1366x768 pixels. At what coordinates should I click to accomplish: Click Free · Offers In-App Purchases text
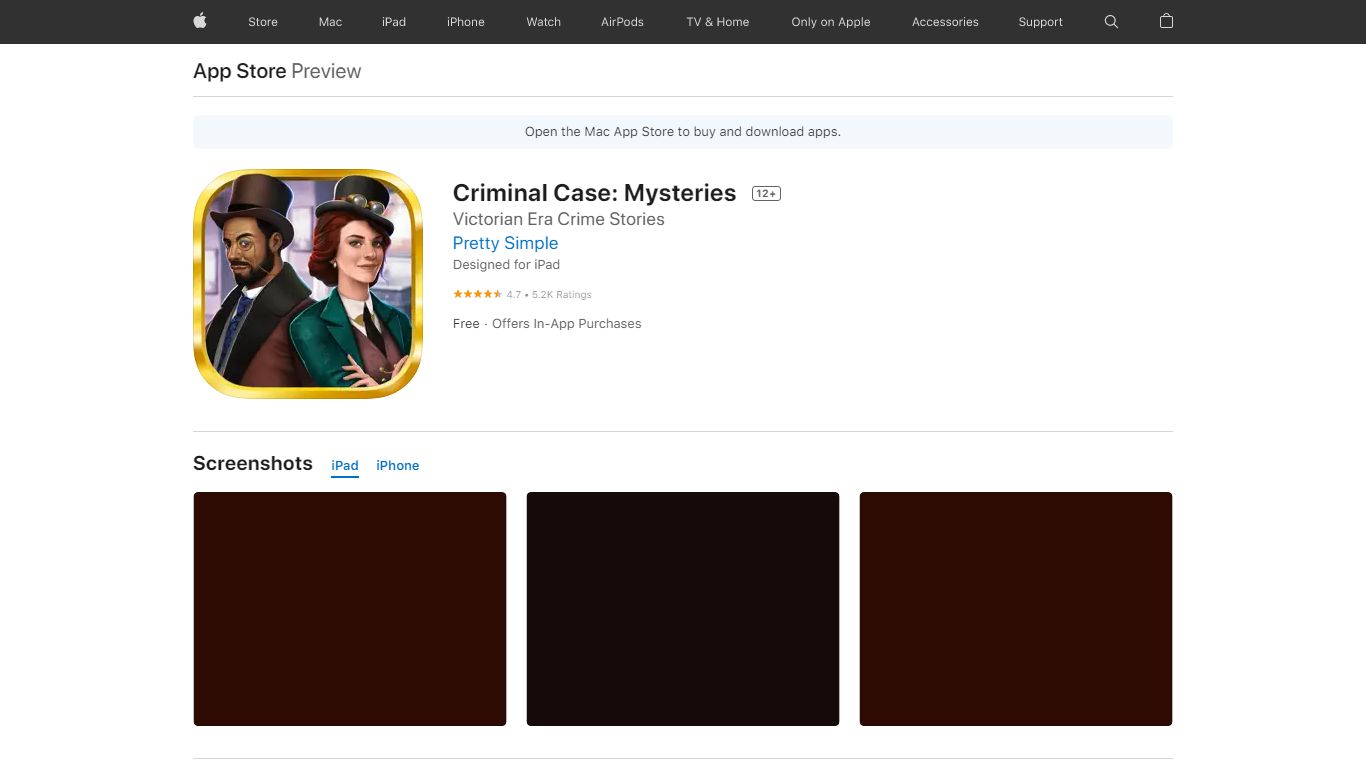pos(547,324)
